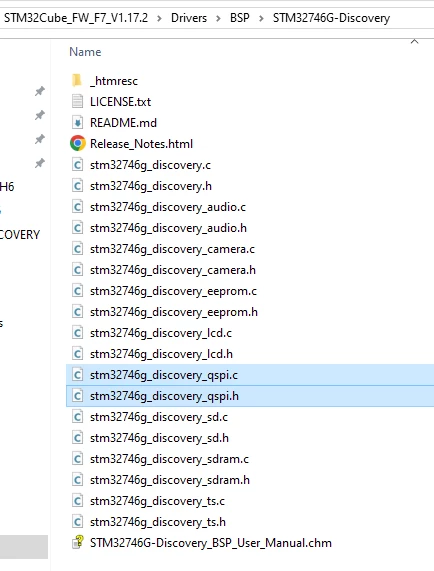The image size is (434, 571).
Task: Click the help icon of BSP_User_Manual.chm
Action: click(78, 542)
